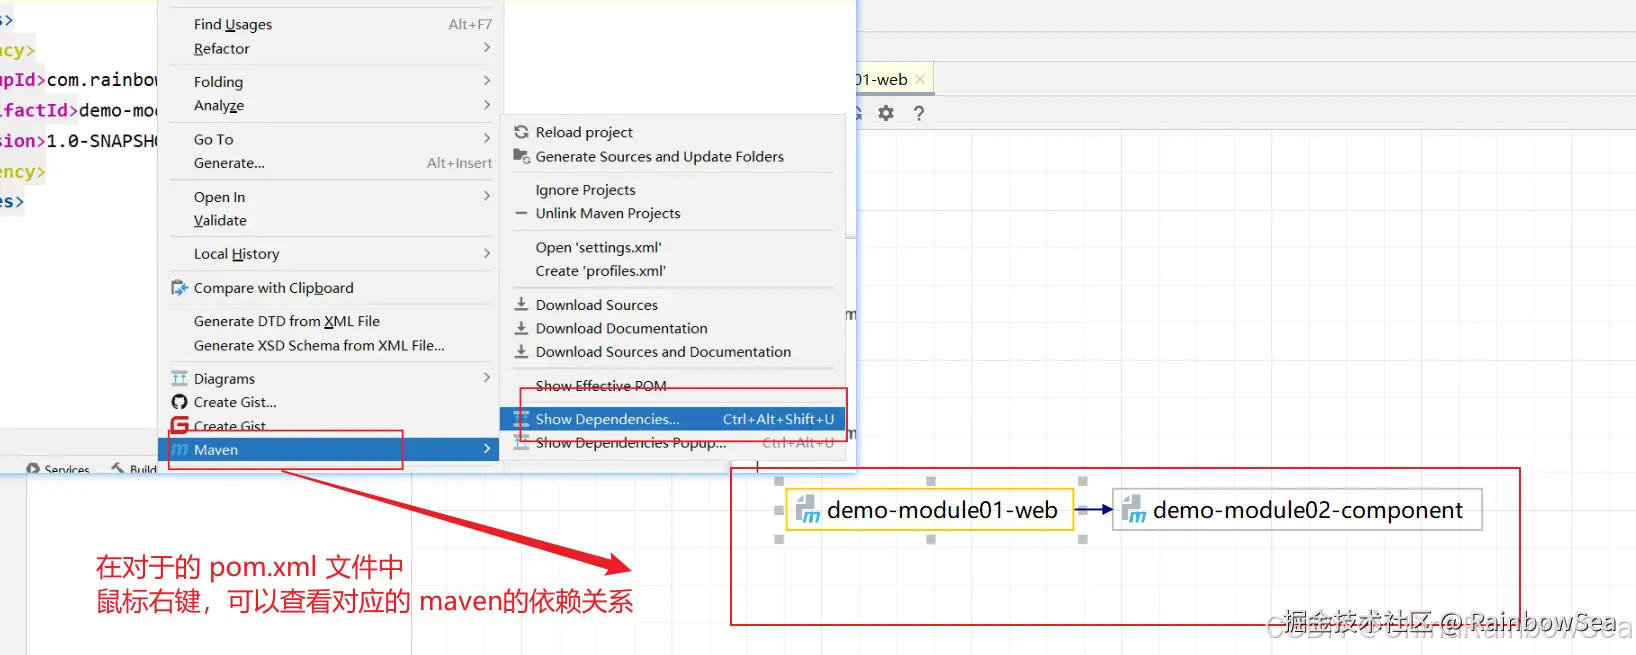
Task: Click the Reload project icon
Action: click(x=521, y=132)
